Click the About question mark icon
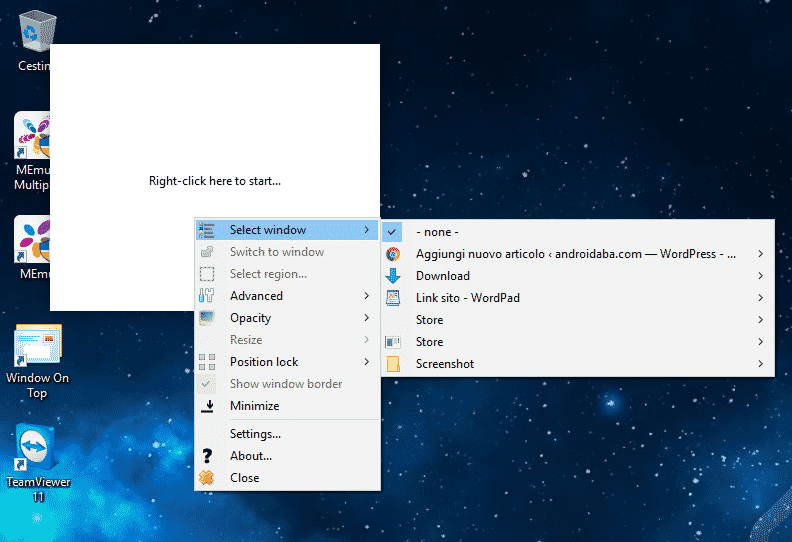Screen dimensions: 792x542 pos(207,456)
